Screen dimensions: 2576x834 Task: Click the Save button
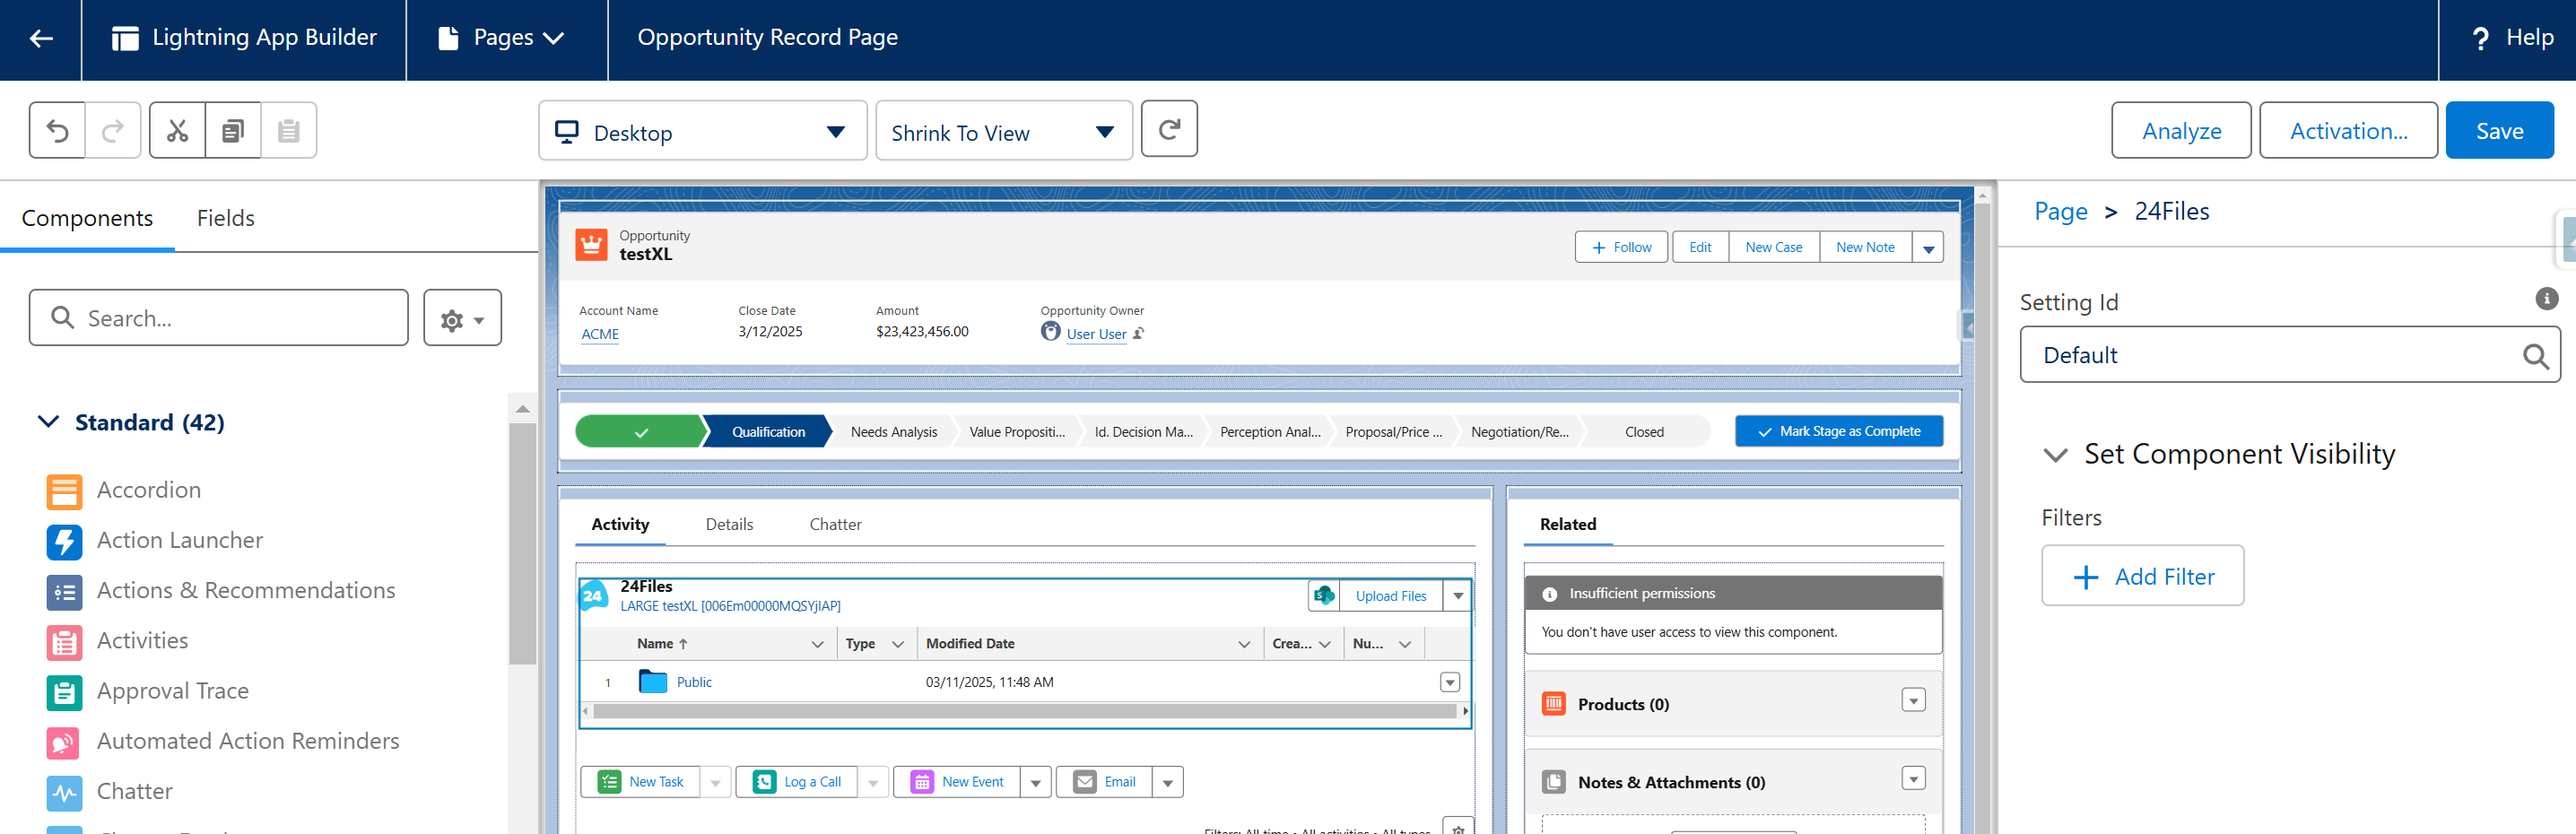(x=2498, y=131)
